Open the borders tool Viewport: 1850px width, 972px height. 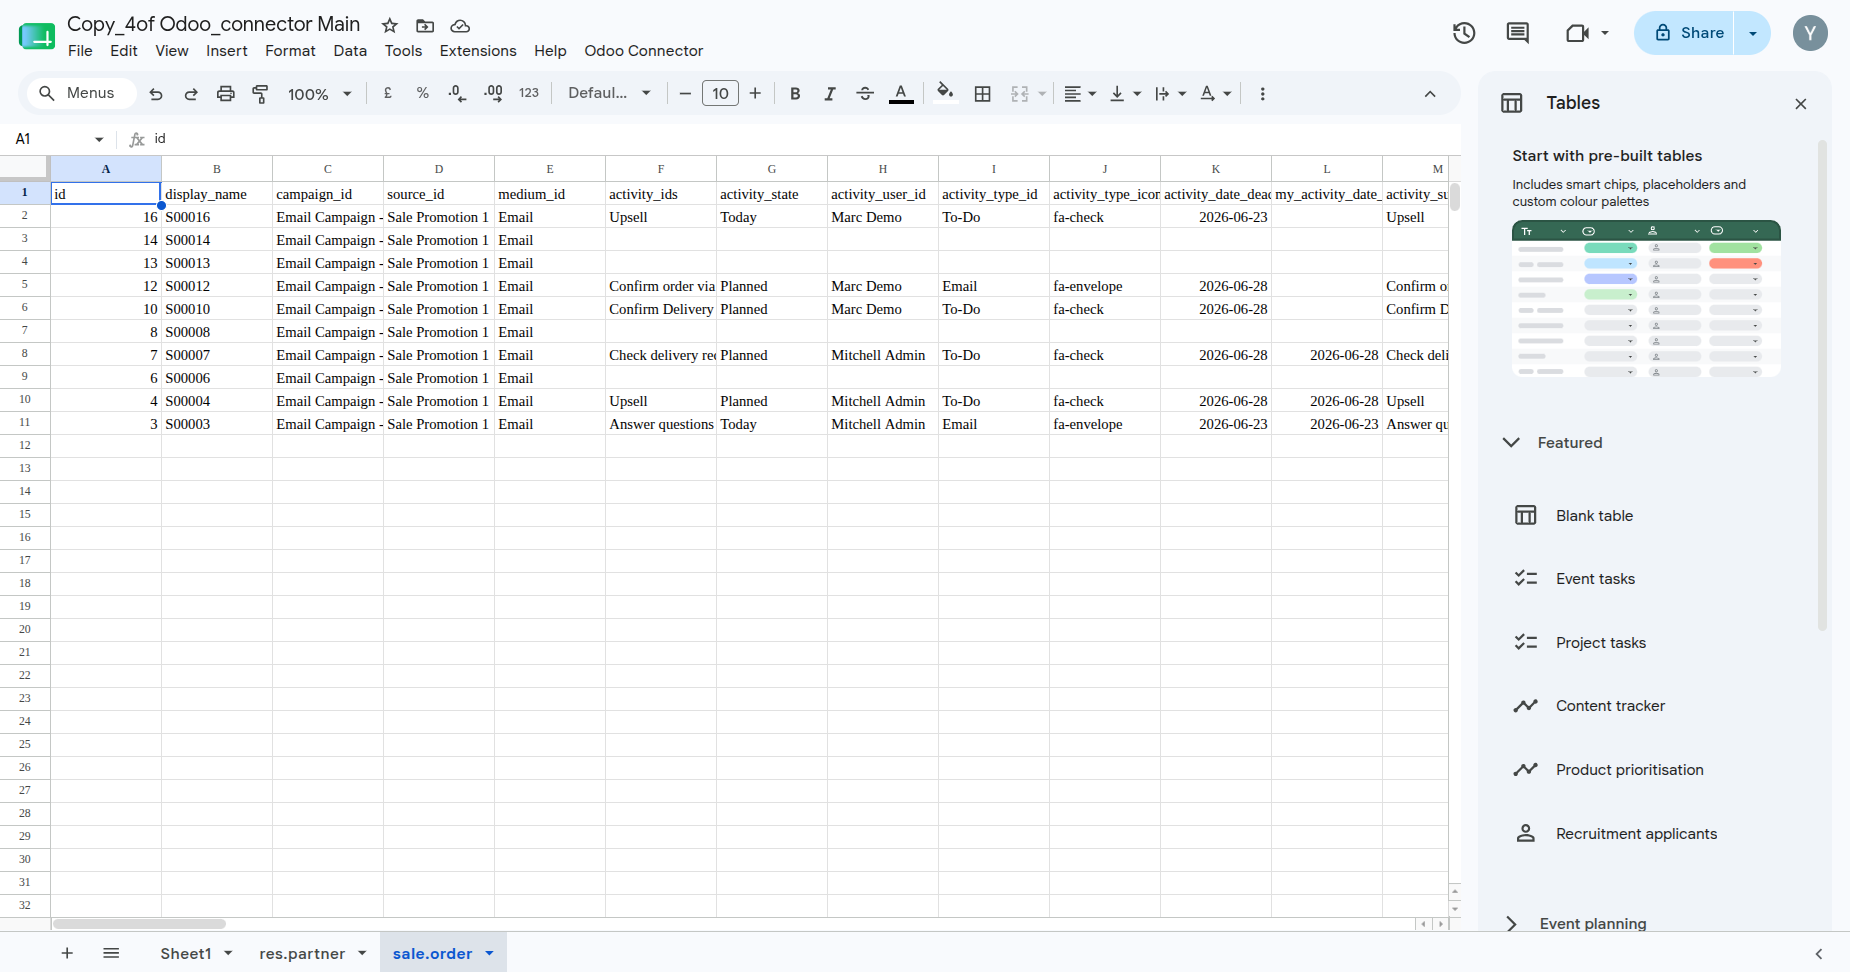[983, 93]
